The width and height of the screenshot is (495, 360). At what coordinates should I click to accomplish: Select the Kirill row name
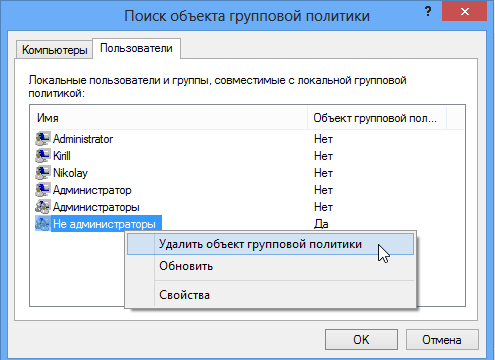62,156
